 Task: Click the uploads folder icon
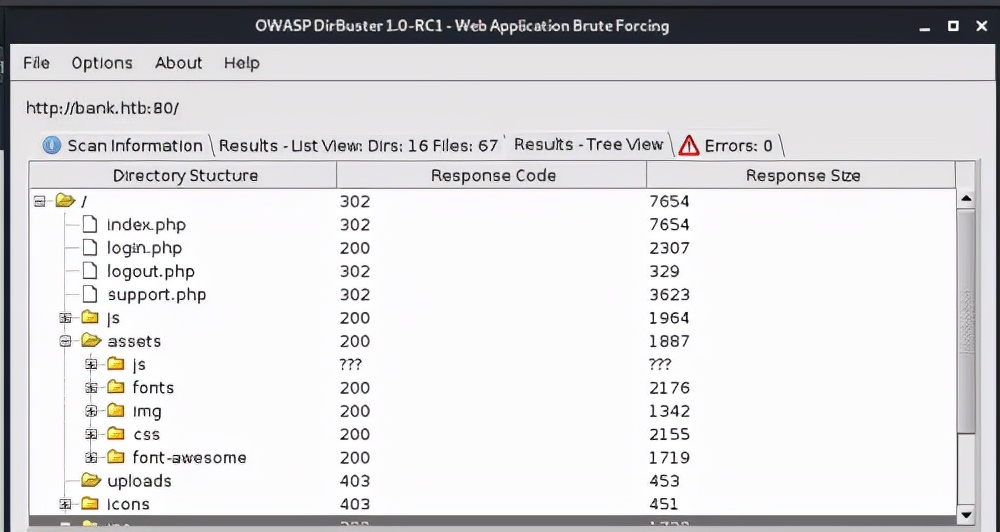91,481
